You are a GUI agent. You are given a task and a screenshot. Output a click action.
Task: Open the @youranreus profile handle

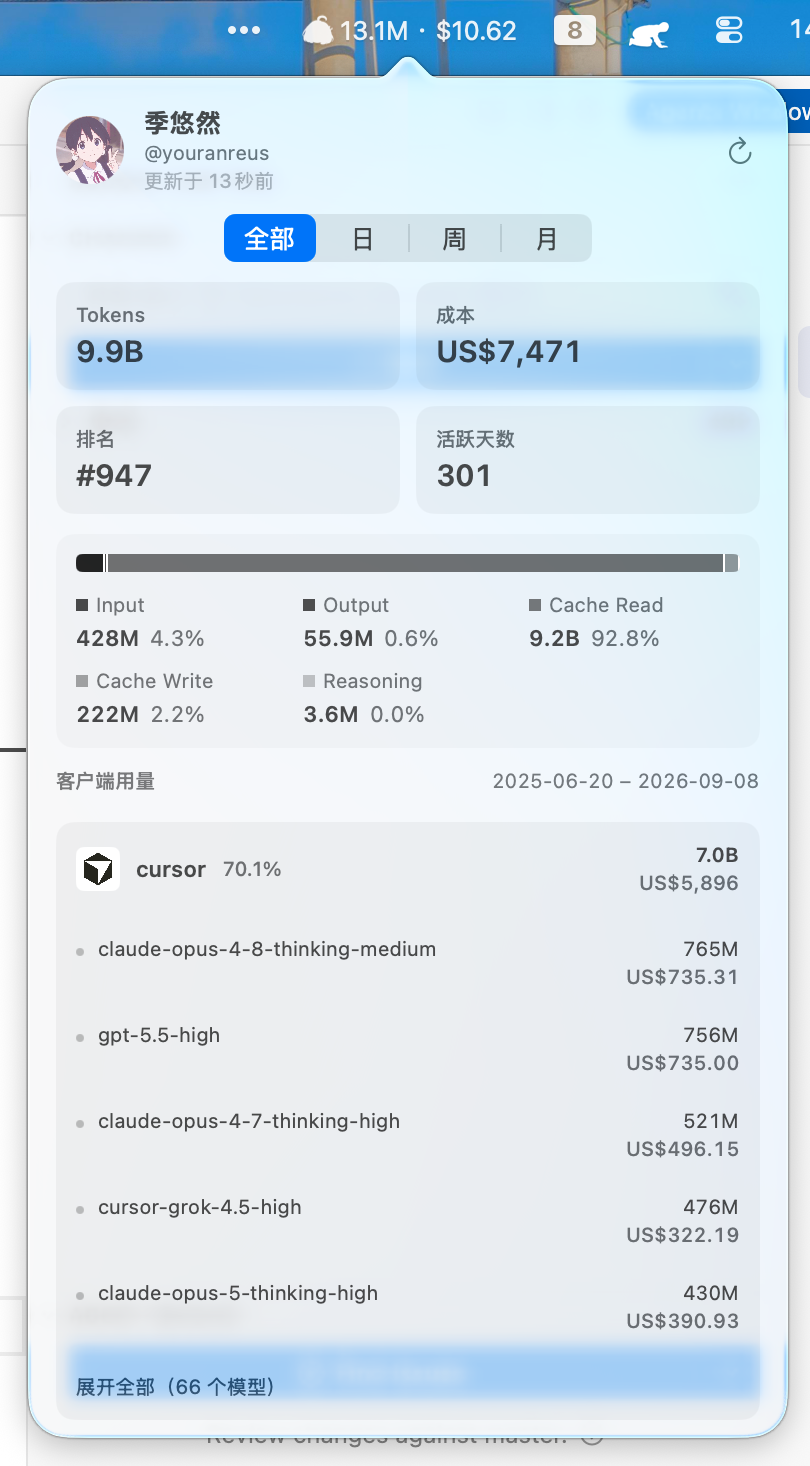pyautogui.click(x=207, y=154)
